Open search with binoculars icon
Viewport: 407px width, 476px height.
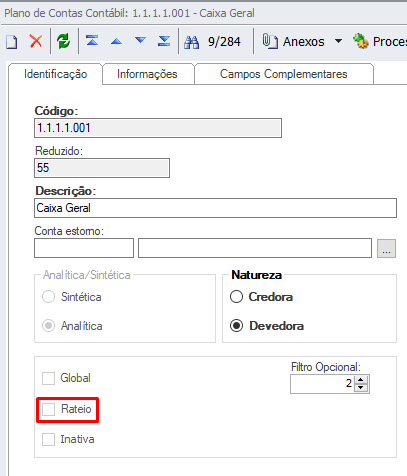[192, 42]
